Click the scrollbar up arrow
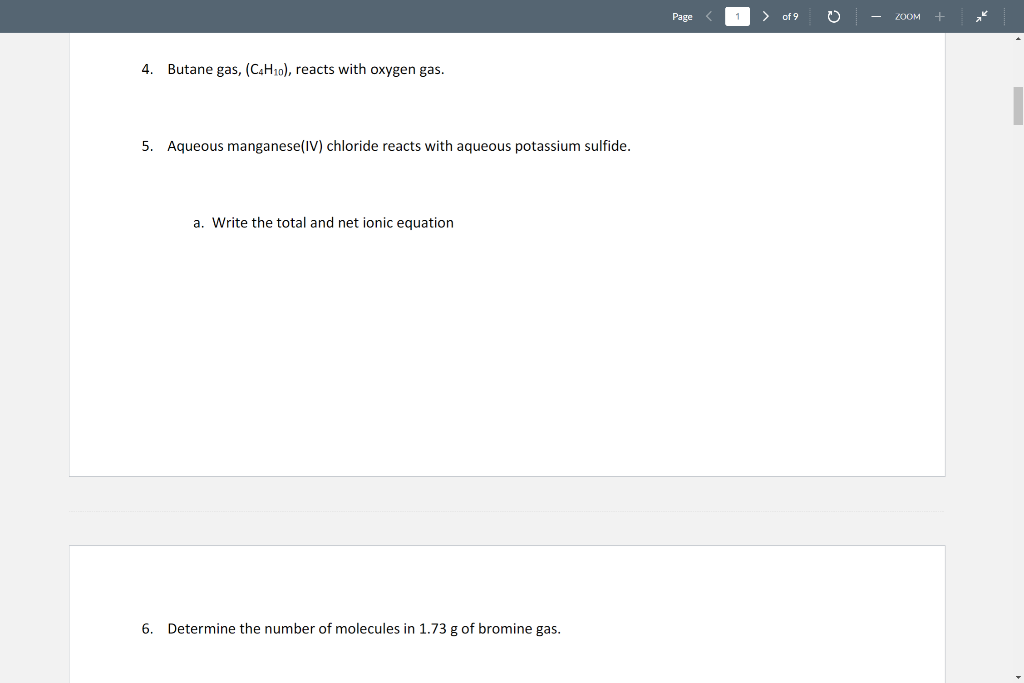 (1017, 39)
